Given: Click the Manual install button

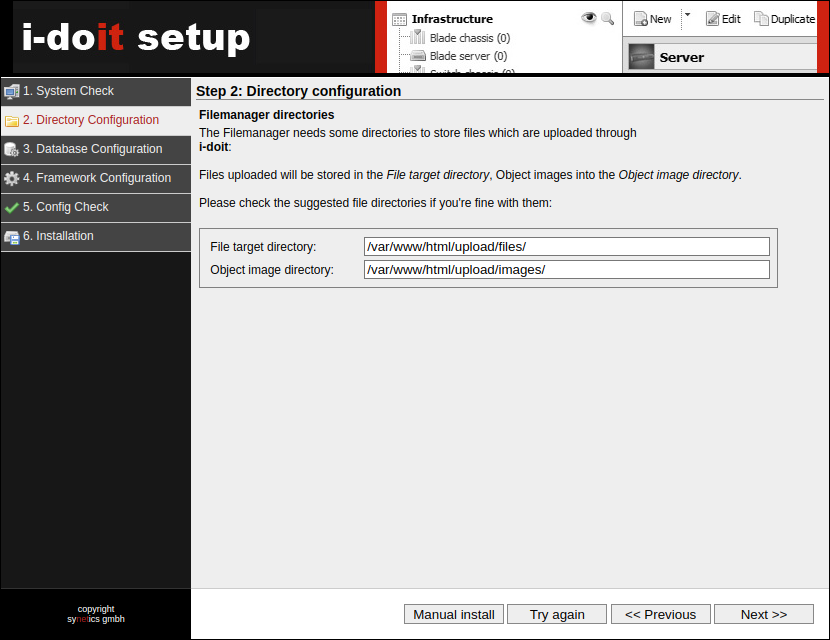Looking at the screenshot, I should coord(454,614).
